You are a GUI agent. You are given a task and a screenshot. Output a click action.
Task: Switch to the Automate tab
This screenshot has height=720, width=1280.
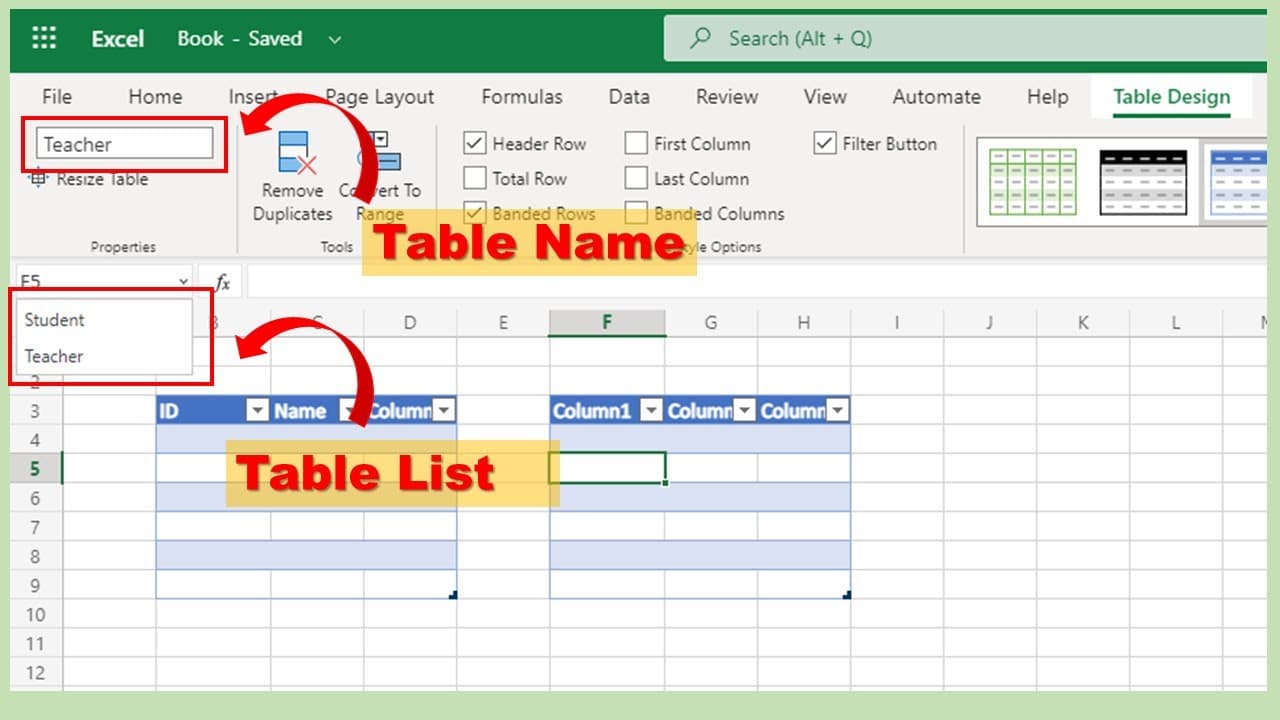936,97
